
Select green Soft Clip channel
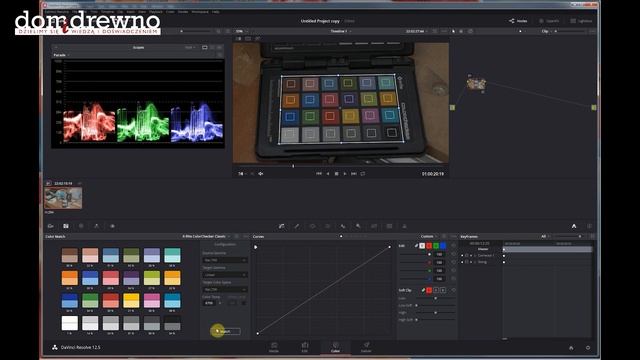pyautogui.click(x=436, y=290)
